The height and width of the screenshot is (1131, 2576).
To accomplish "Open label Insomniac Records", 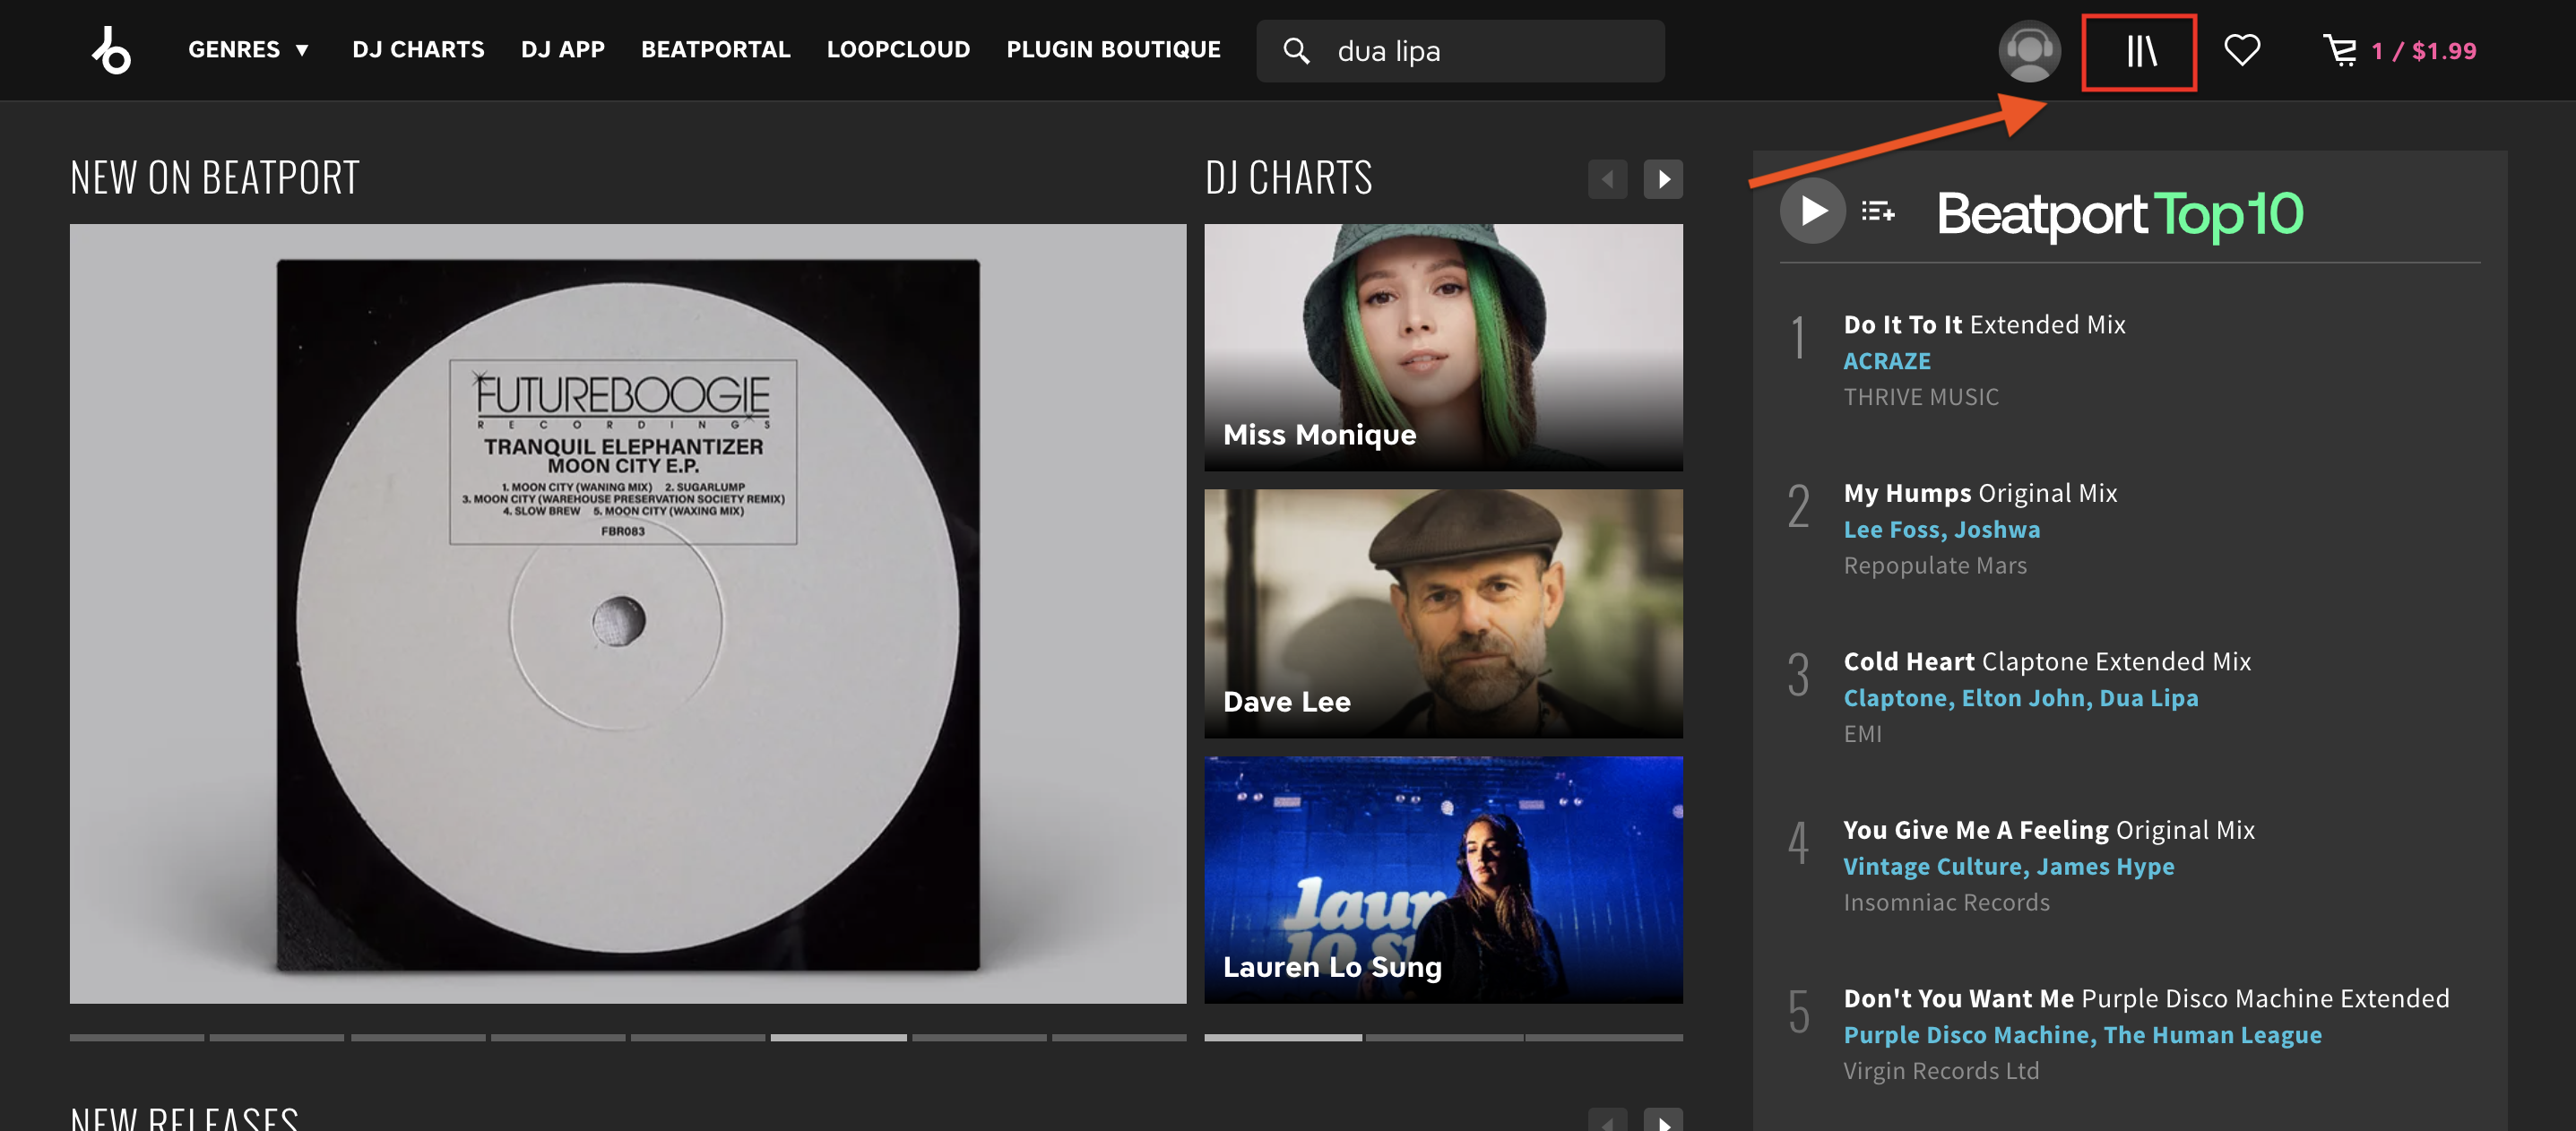I will click(1946, 902).
